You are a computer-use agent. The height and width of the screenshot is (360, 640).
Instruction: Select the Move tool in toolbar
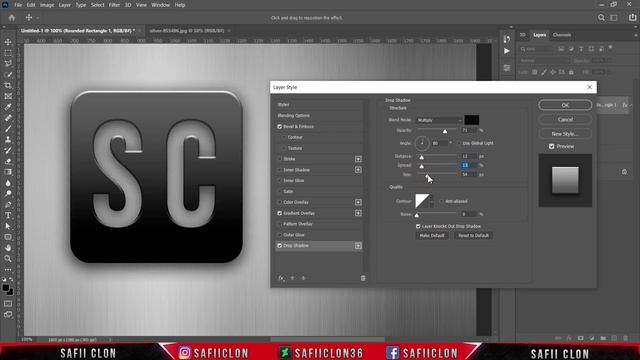click(8, 42)
